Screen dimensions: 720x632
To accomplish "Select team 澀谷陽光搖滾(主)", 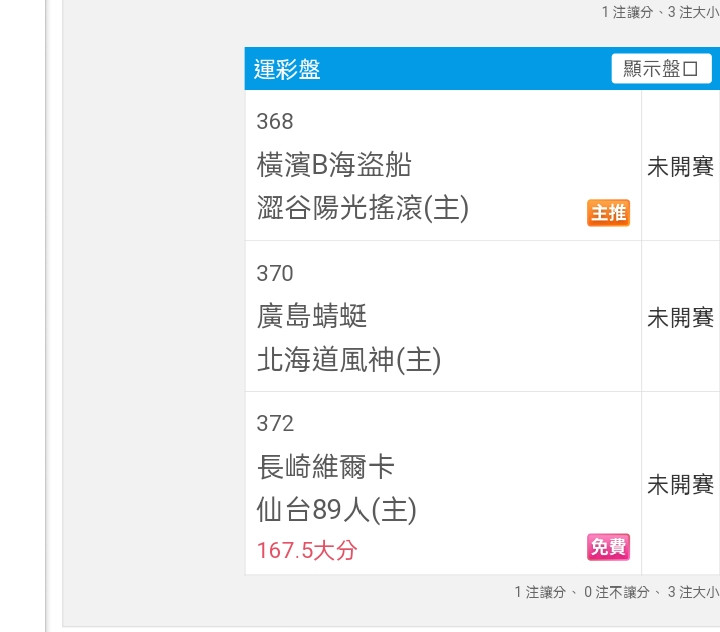I will [362, 208].
